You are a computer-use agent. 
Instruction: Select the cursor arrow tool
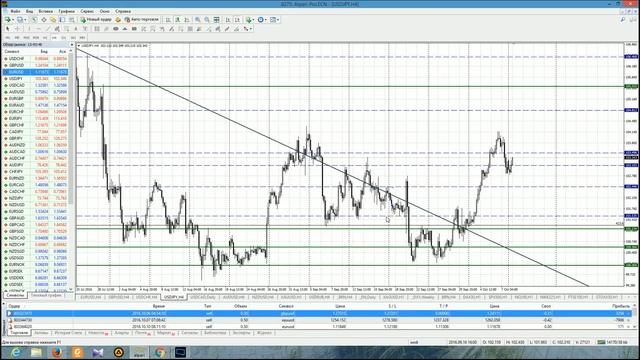[7, 29]
